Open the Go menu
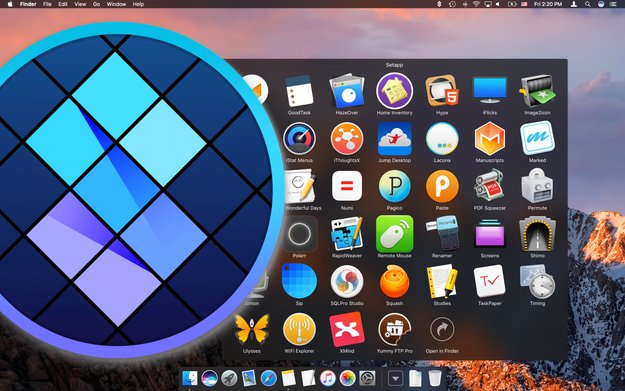The height and width of the screenshot is (391, 625). pos(96,4)
